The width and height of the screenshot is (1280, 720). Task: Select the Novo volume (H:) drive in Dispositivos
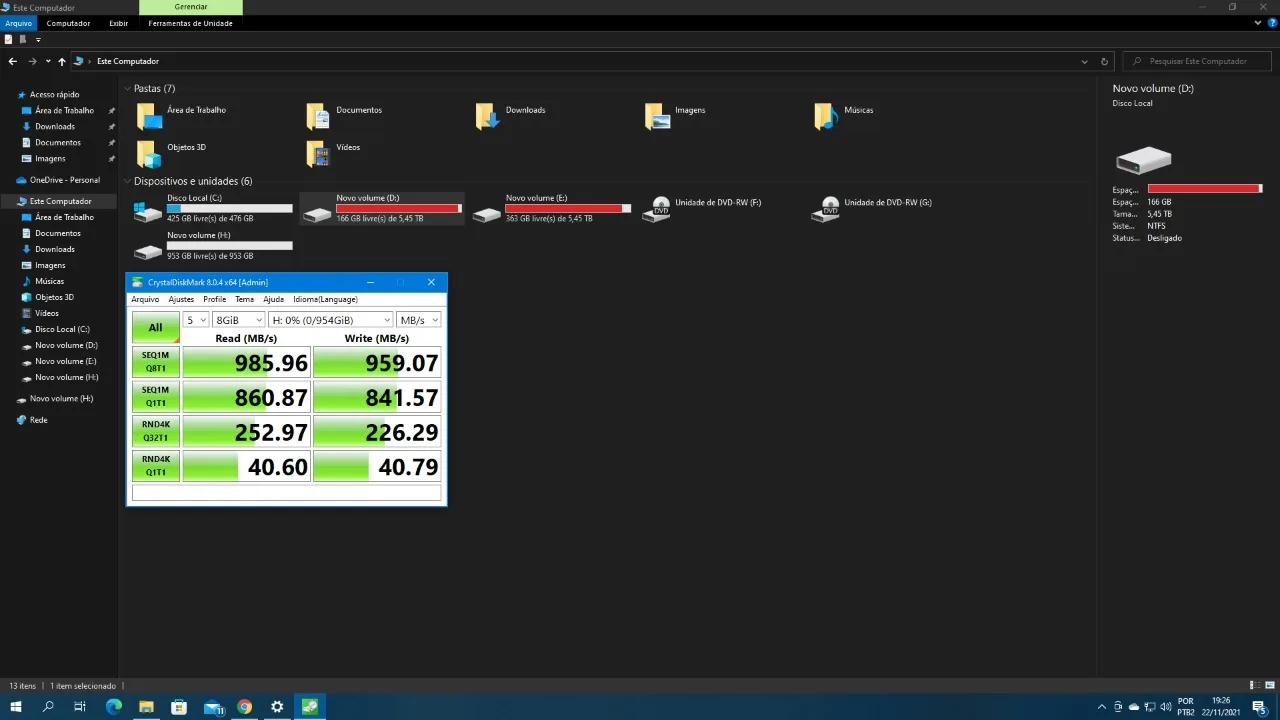click(215, 245)
